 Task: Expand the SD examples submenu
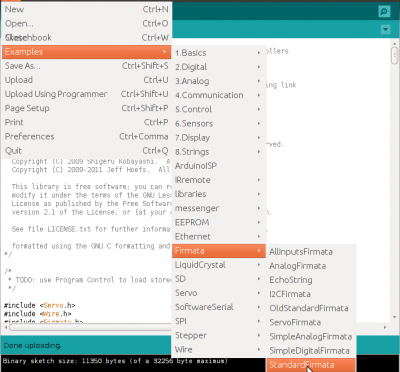219,279
